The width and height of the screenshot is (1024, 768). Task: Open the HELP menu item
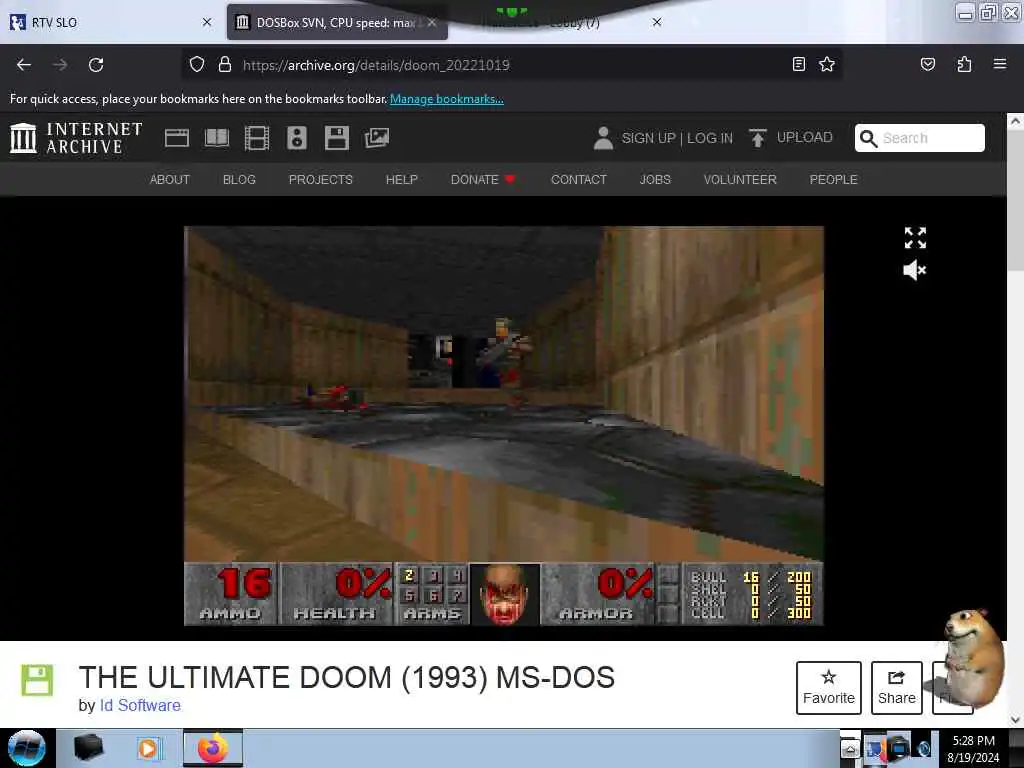[402, 180]
